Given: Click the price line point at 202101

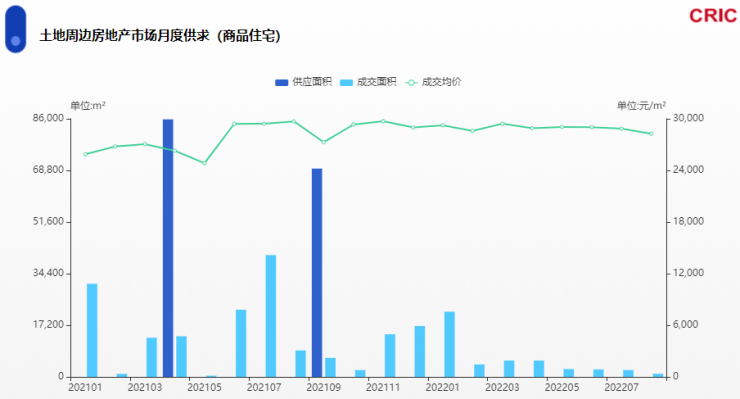Looking at the screenshot, I should (x=85, y=154).
